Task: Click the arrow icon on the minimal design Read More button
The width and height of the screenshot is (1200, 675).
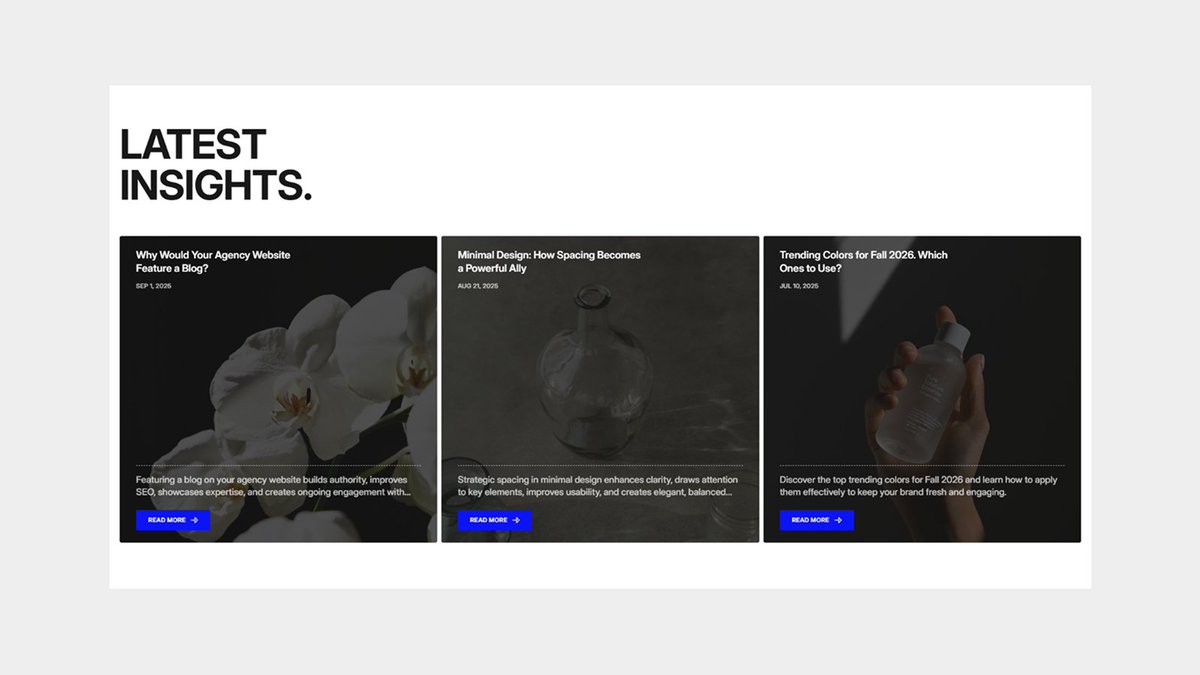Action: (x=516, y=520)
